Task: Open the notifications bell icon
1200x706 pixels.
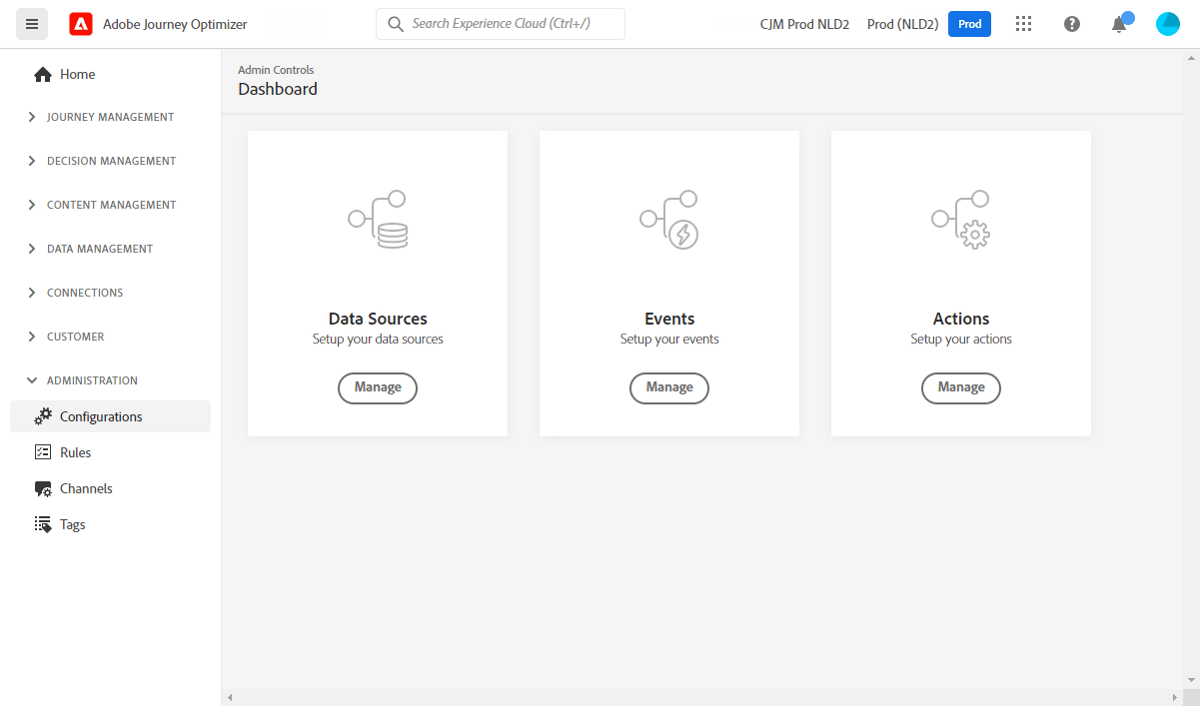Action: (x=1119, y=24)
